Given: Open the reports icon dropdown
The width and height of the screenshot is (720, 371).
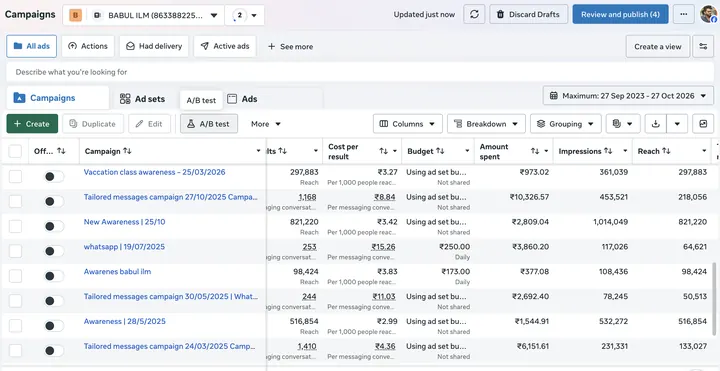Looking at the screenshot, I should [x=623, y=124].
